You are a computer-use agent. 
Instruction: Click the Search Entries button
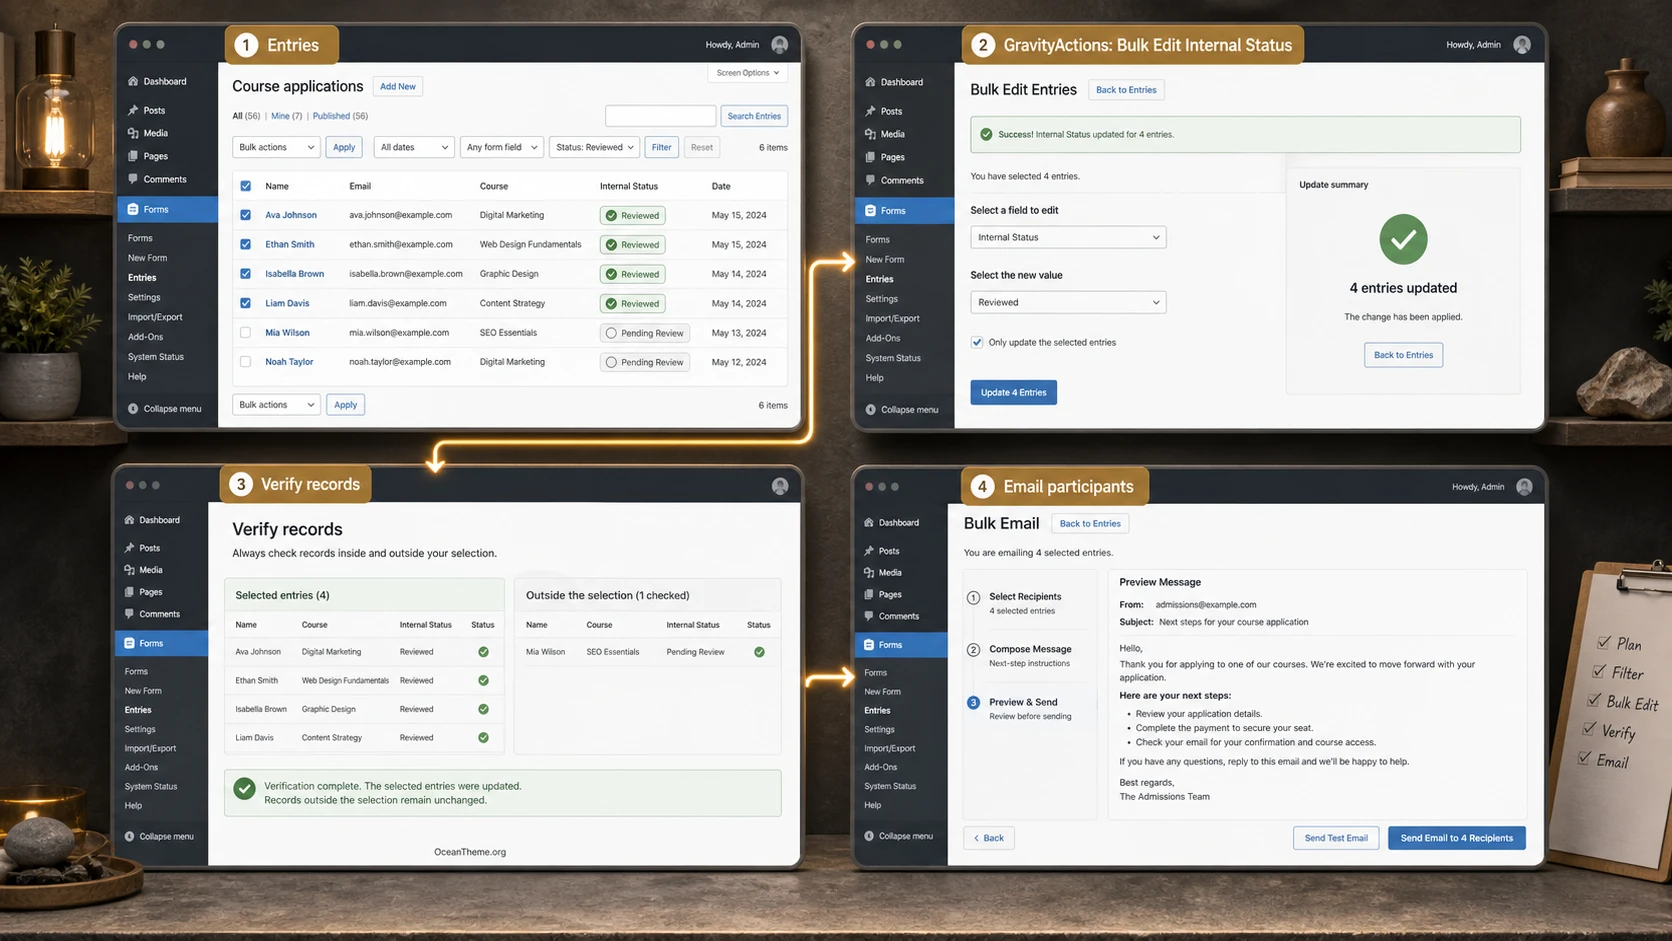point(754,116)
